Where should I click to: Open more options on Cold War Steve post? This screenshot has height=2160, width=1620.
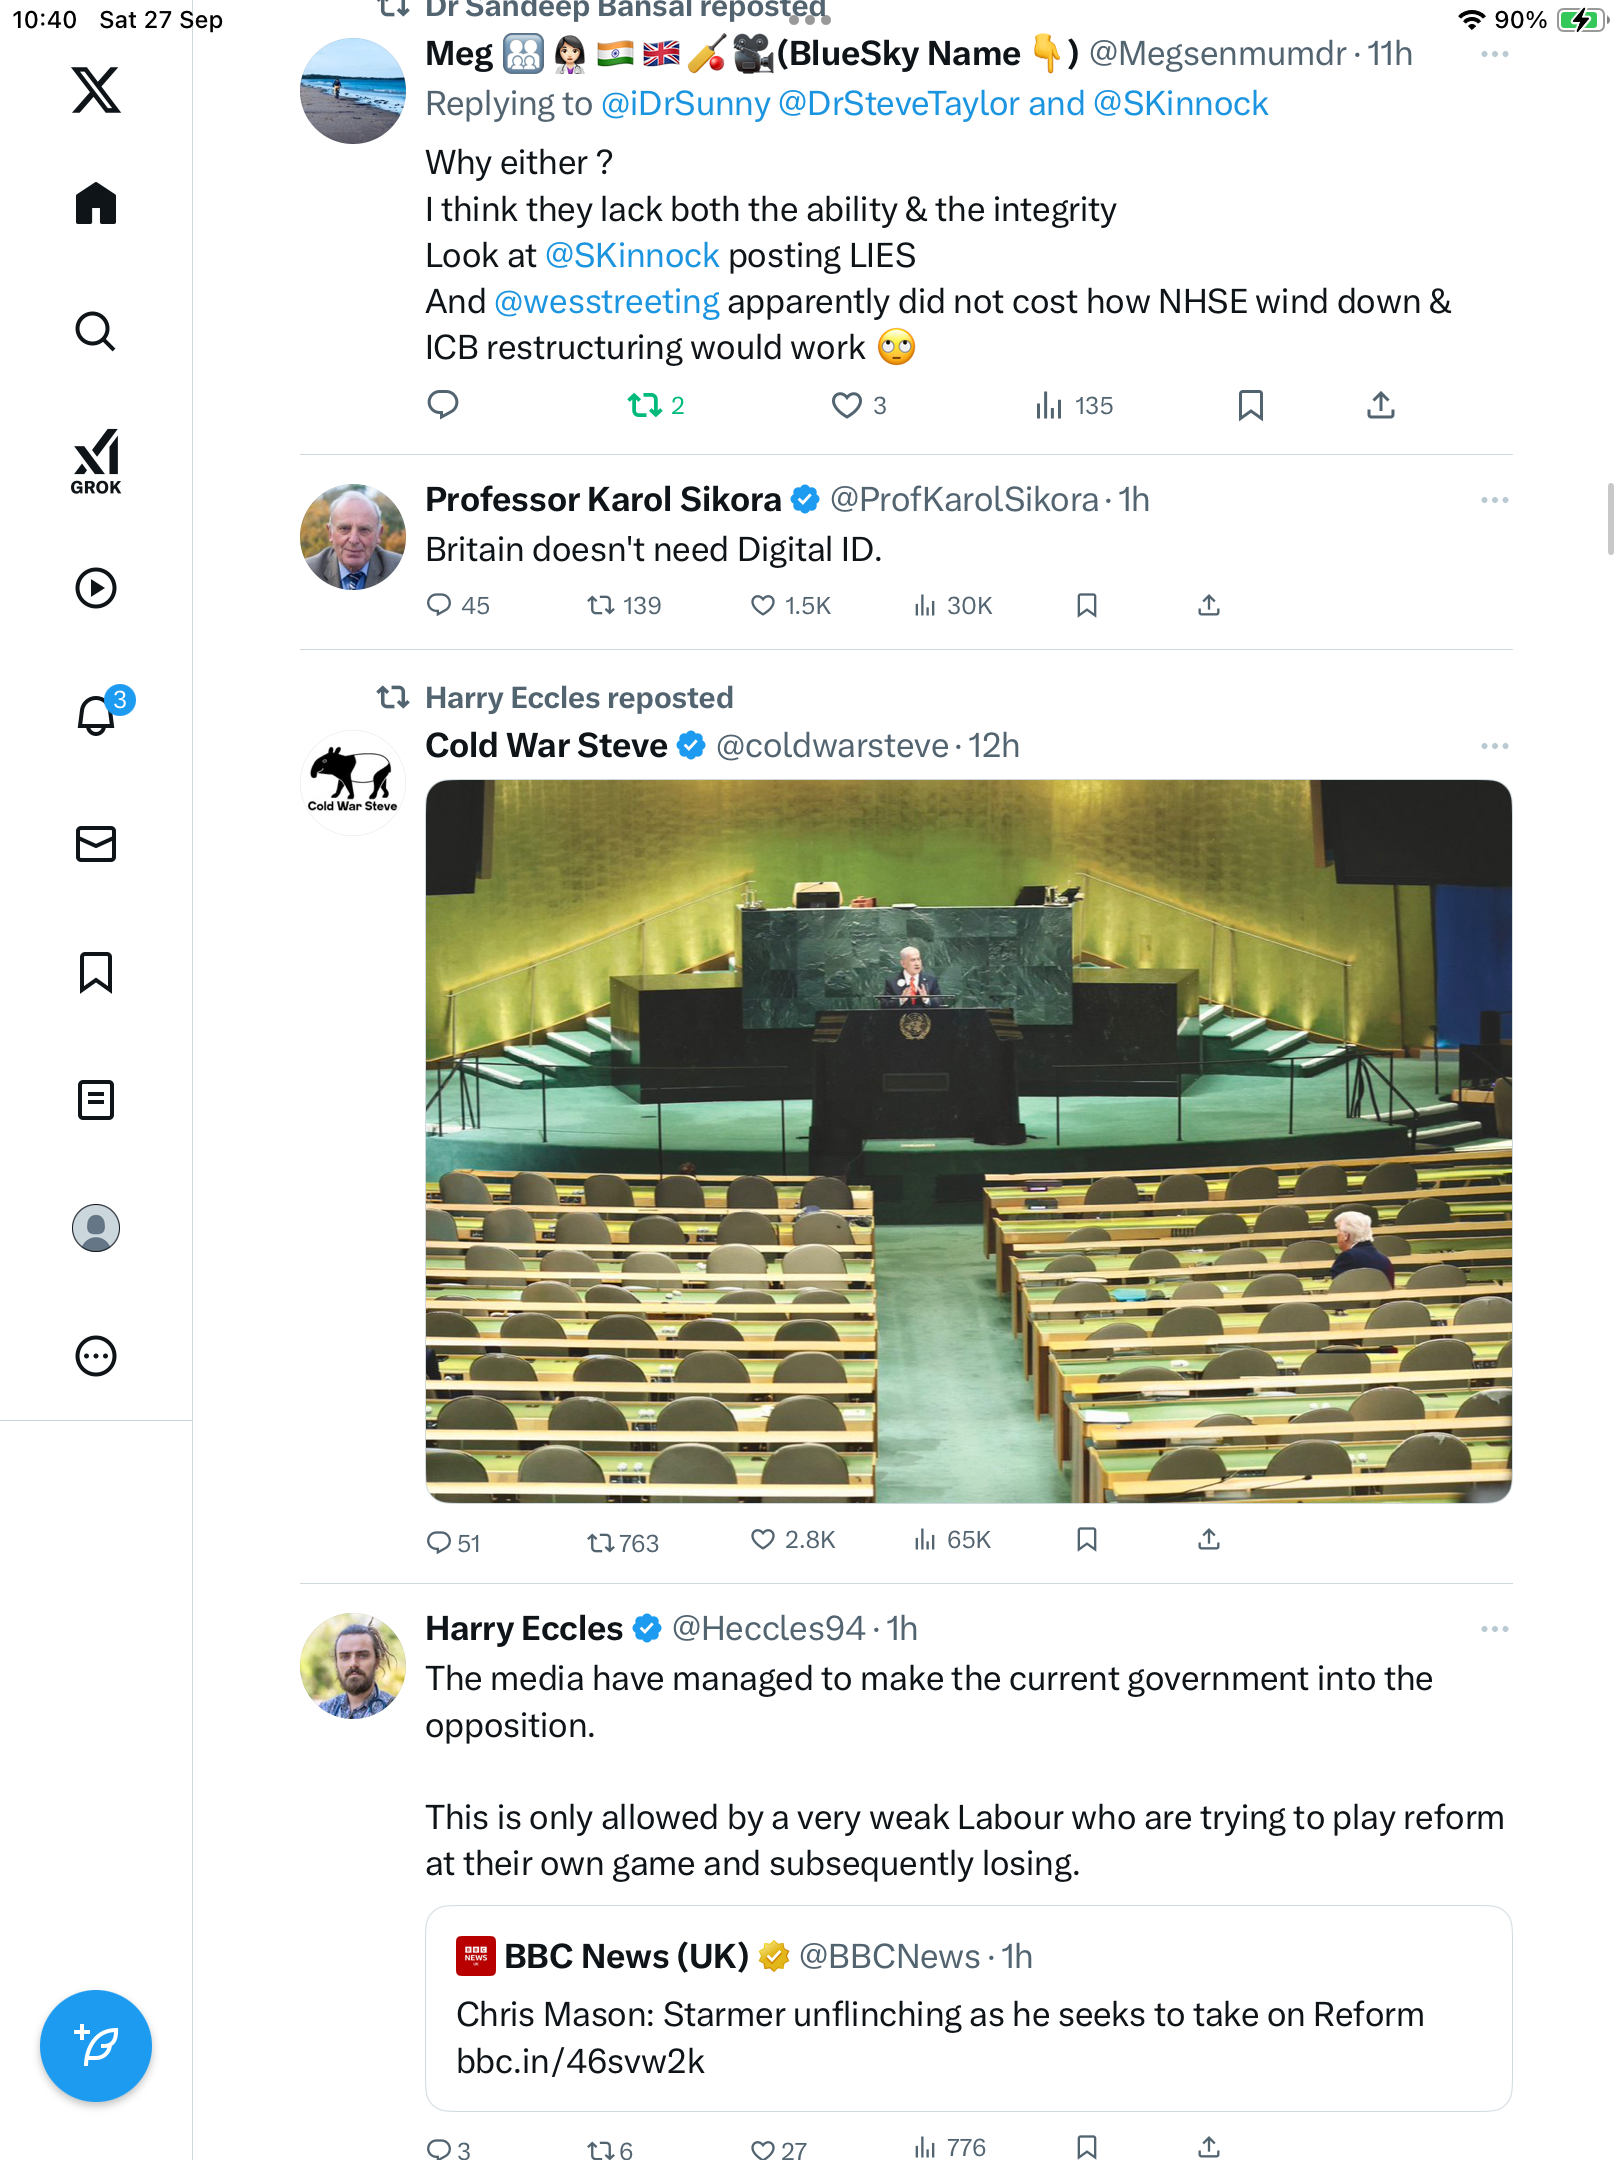pyautogui.click(x=1494, y=746)
